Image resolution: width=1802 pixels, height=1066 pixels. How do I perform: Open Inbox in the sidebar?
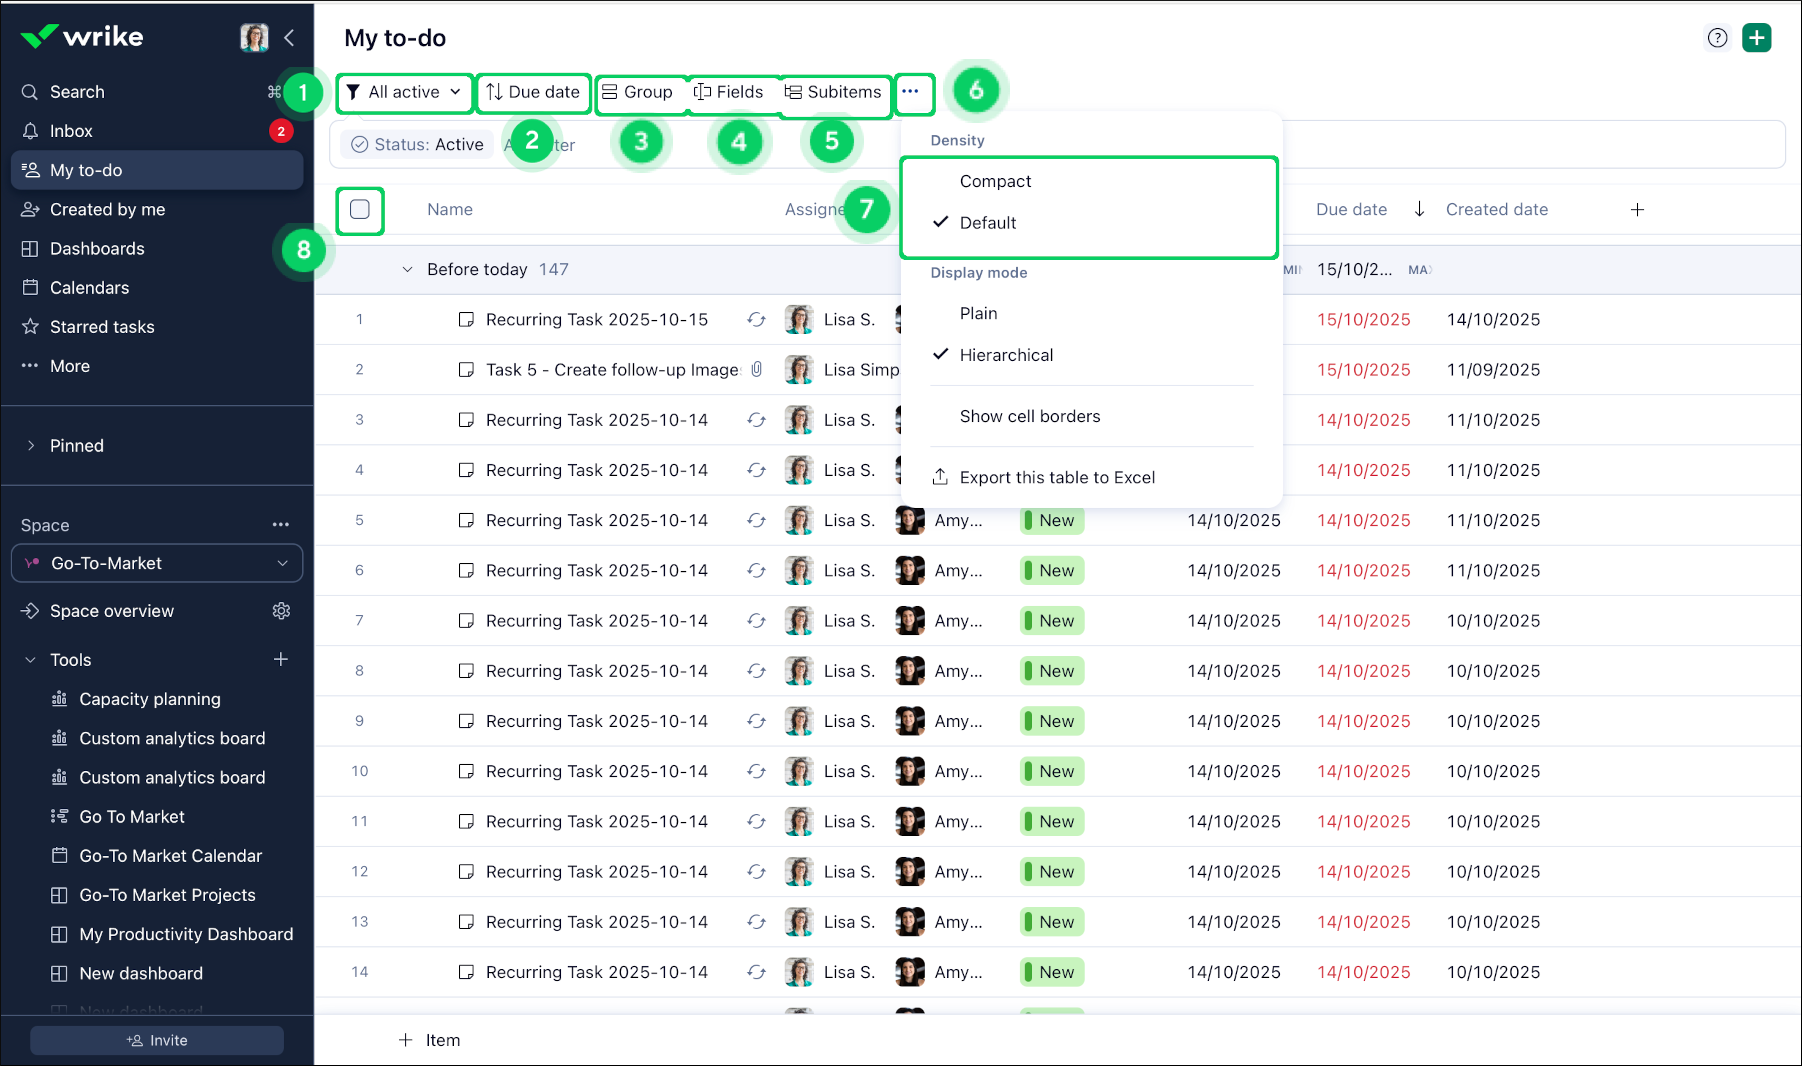tap(71, 131)
